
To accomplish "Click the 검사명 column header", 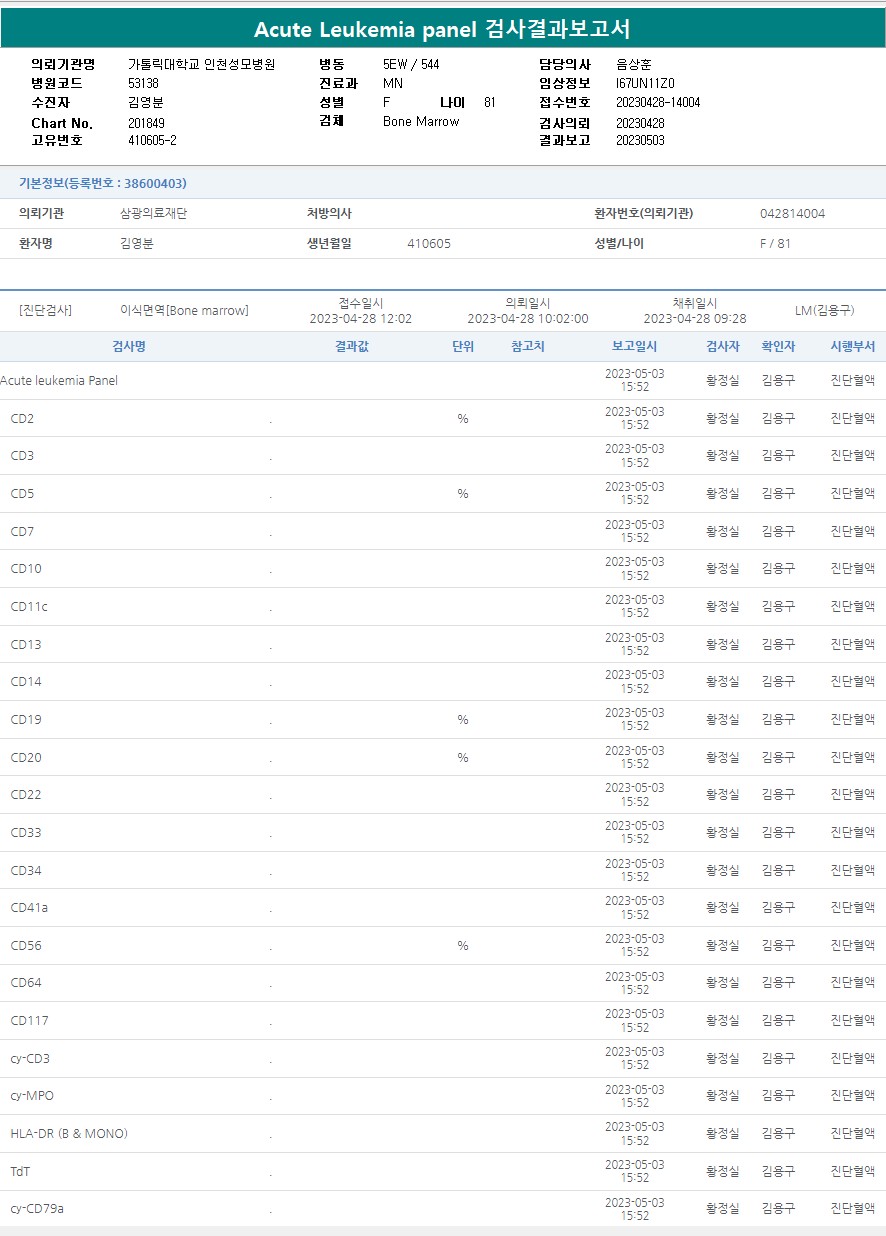I will [128, 346].
